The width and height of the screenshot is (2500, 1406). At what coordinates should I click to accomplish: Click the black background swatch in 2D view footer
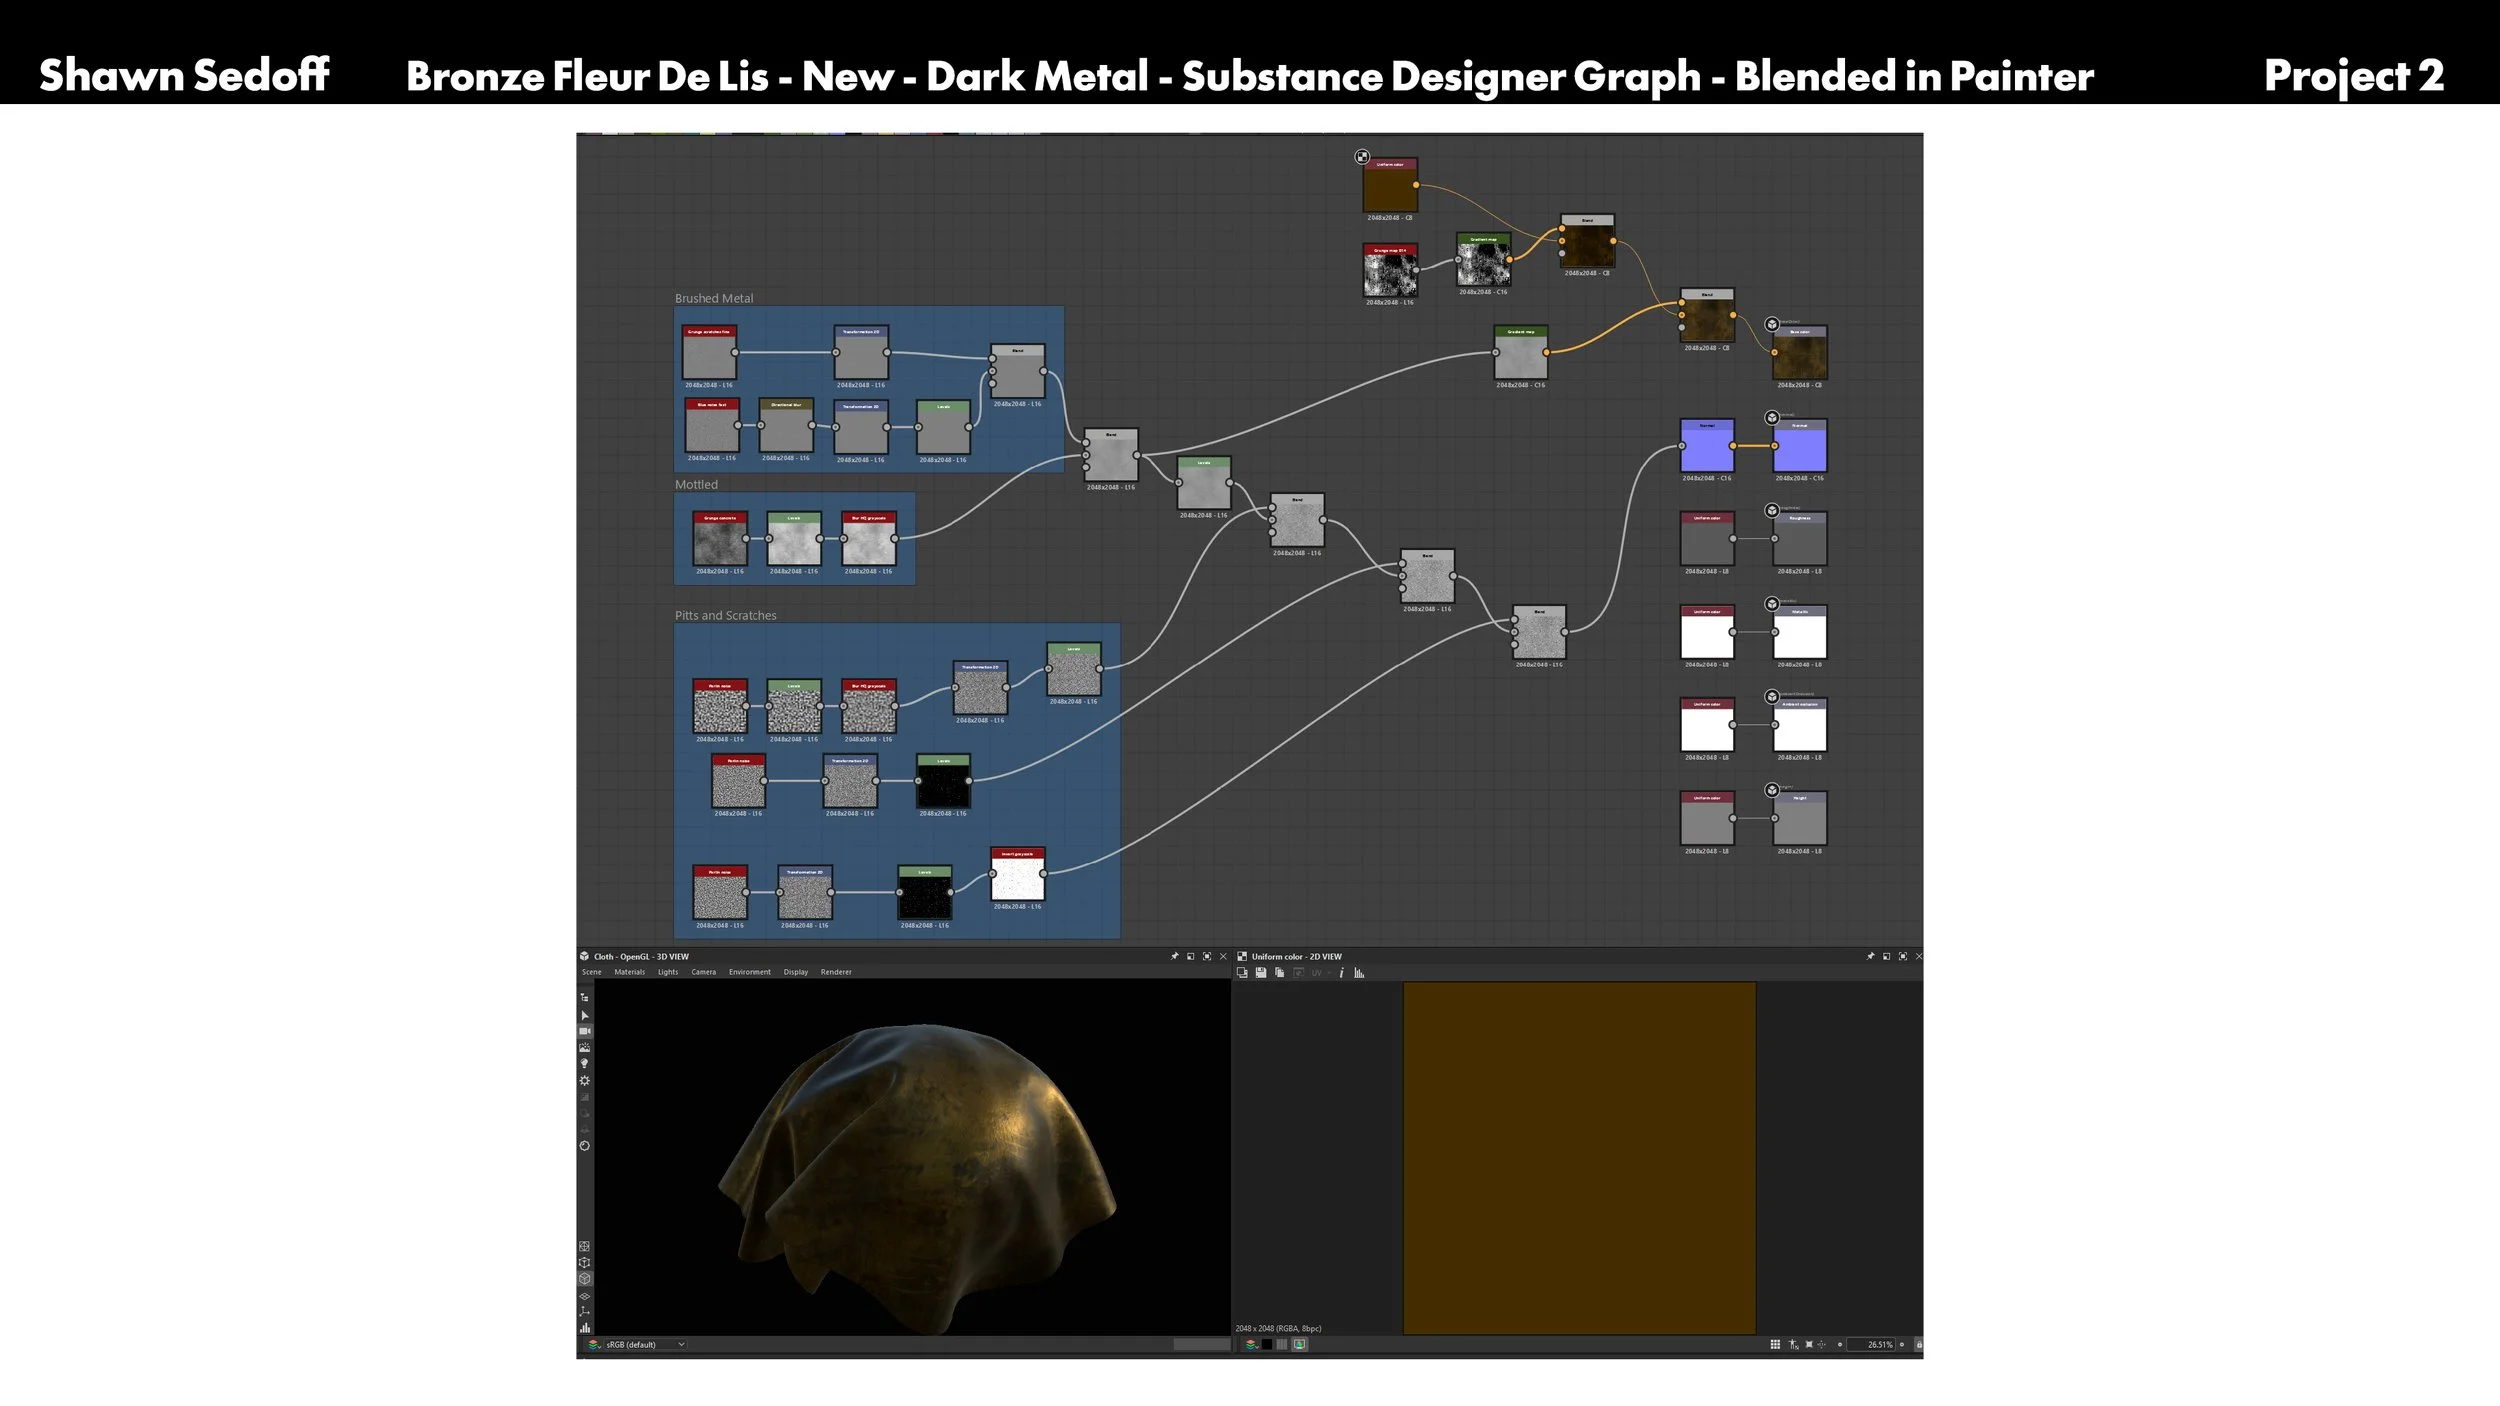pos(1266,1345)
